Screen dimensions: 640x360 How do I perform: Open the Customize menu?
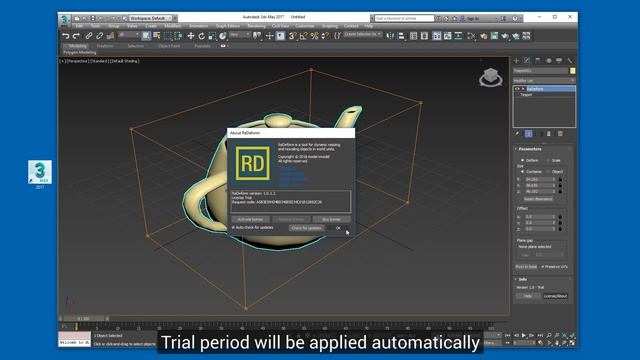305,26
